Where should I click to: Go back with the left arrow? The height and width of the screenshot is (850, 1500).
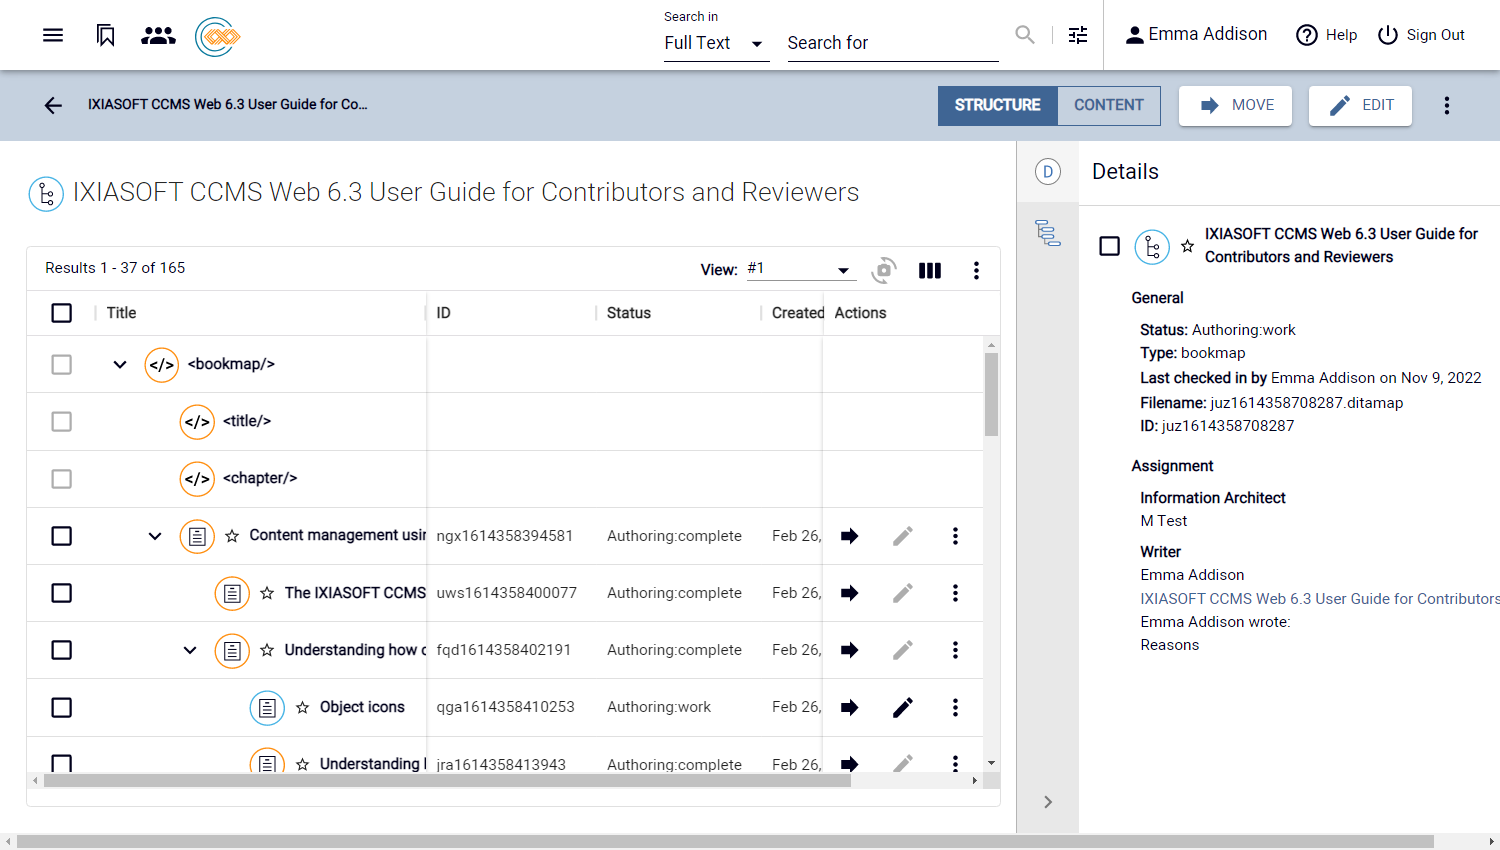pyautogui.click(x=53, y=105)
